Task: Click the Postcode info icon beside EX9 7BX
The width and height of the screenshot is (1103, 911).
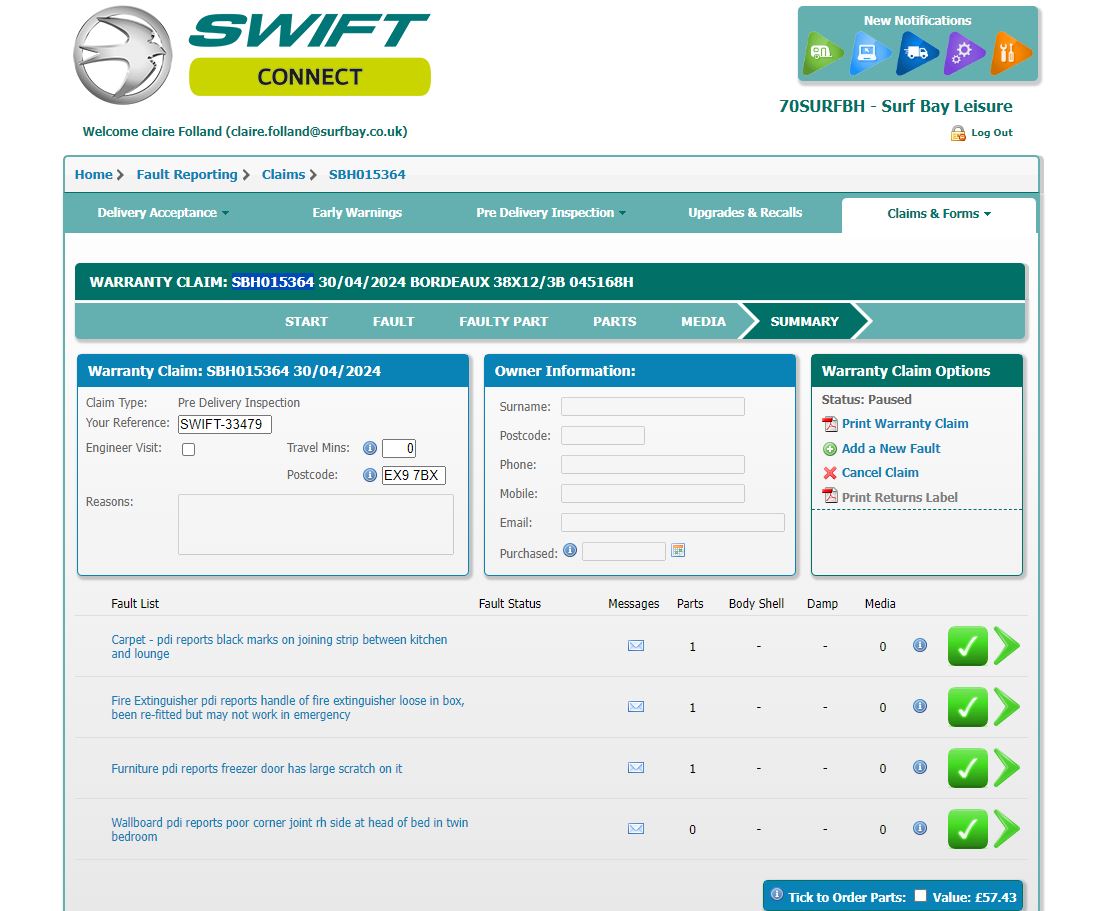Action: (x=369, y=475)
